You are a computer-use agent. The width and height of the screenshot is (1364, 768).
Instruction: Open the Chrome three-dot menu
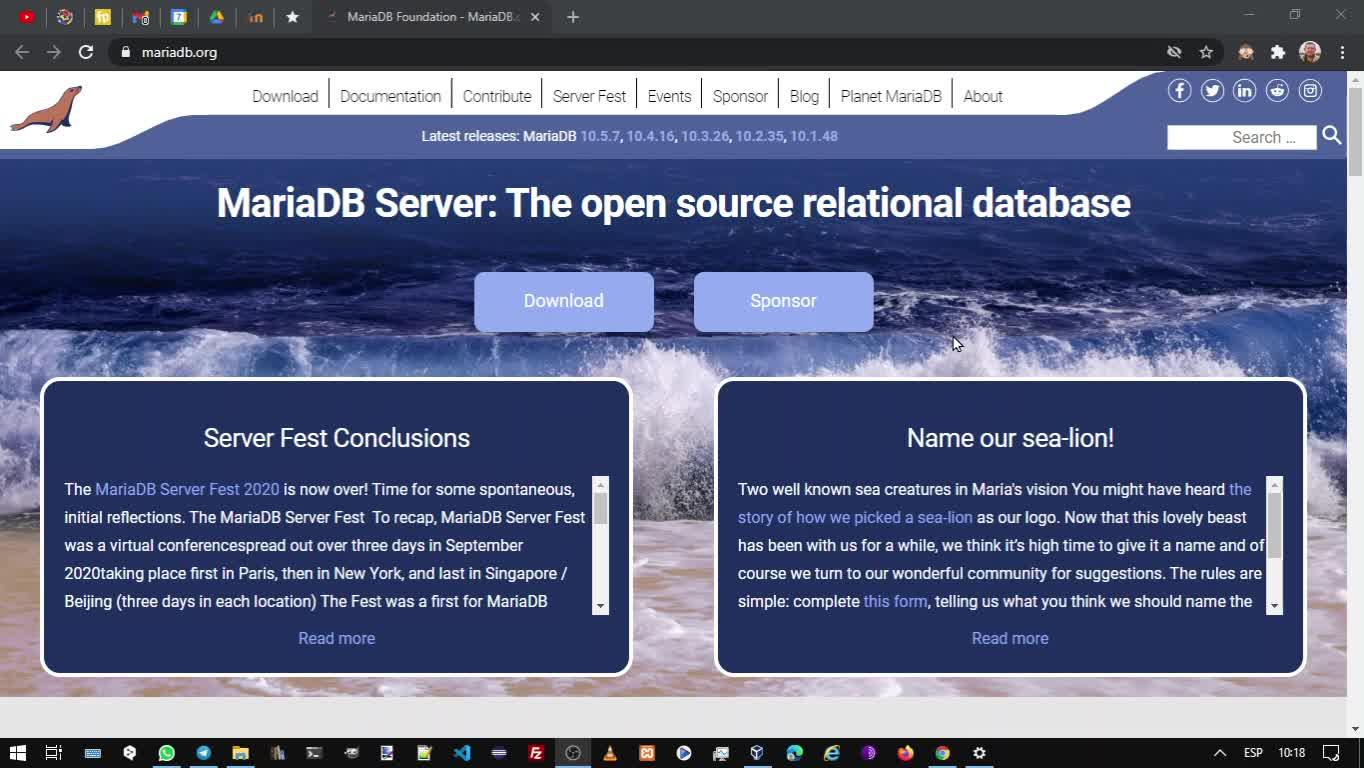pyautogui.click(x=1341, y=52)
